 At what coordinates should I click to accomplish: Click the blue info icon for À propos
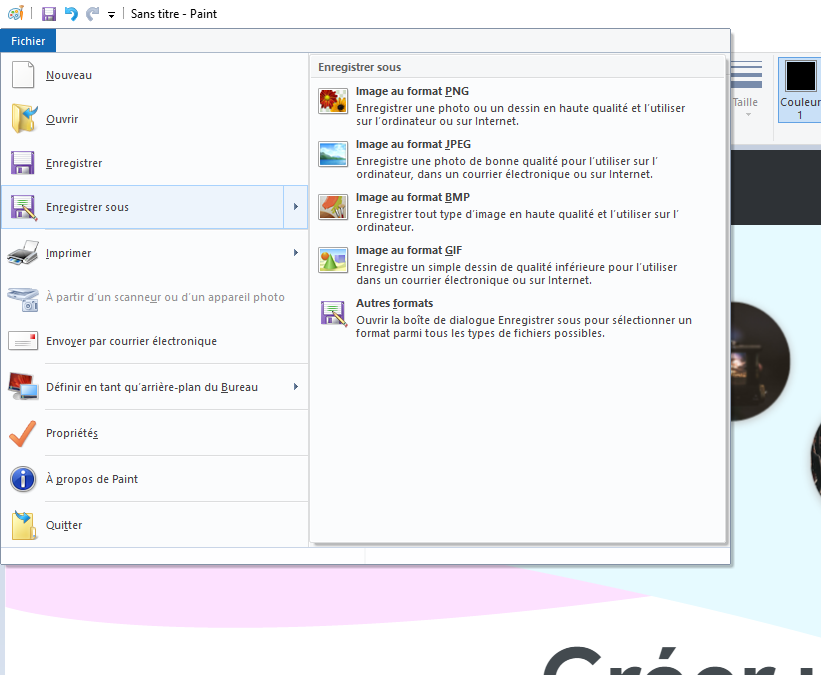pos(23,479)
